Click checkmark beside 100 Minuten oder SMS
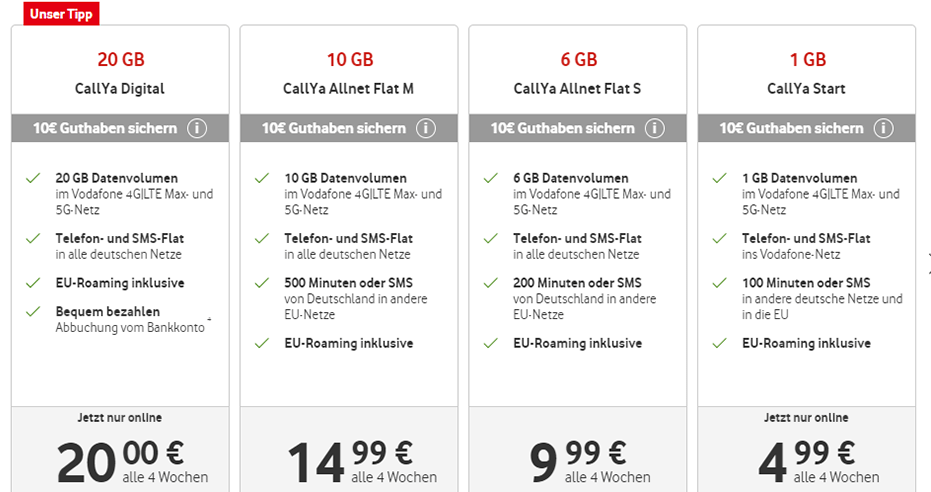931x492 pixels. [x=720, y=282]
